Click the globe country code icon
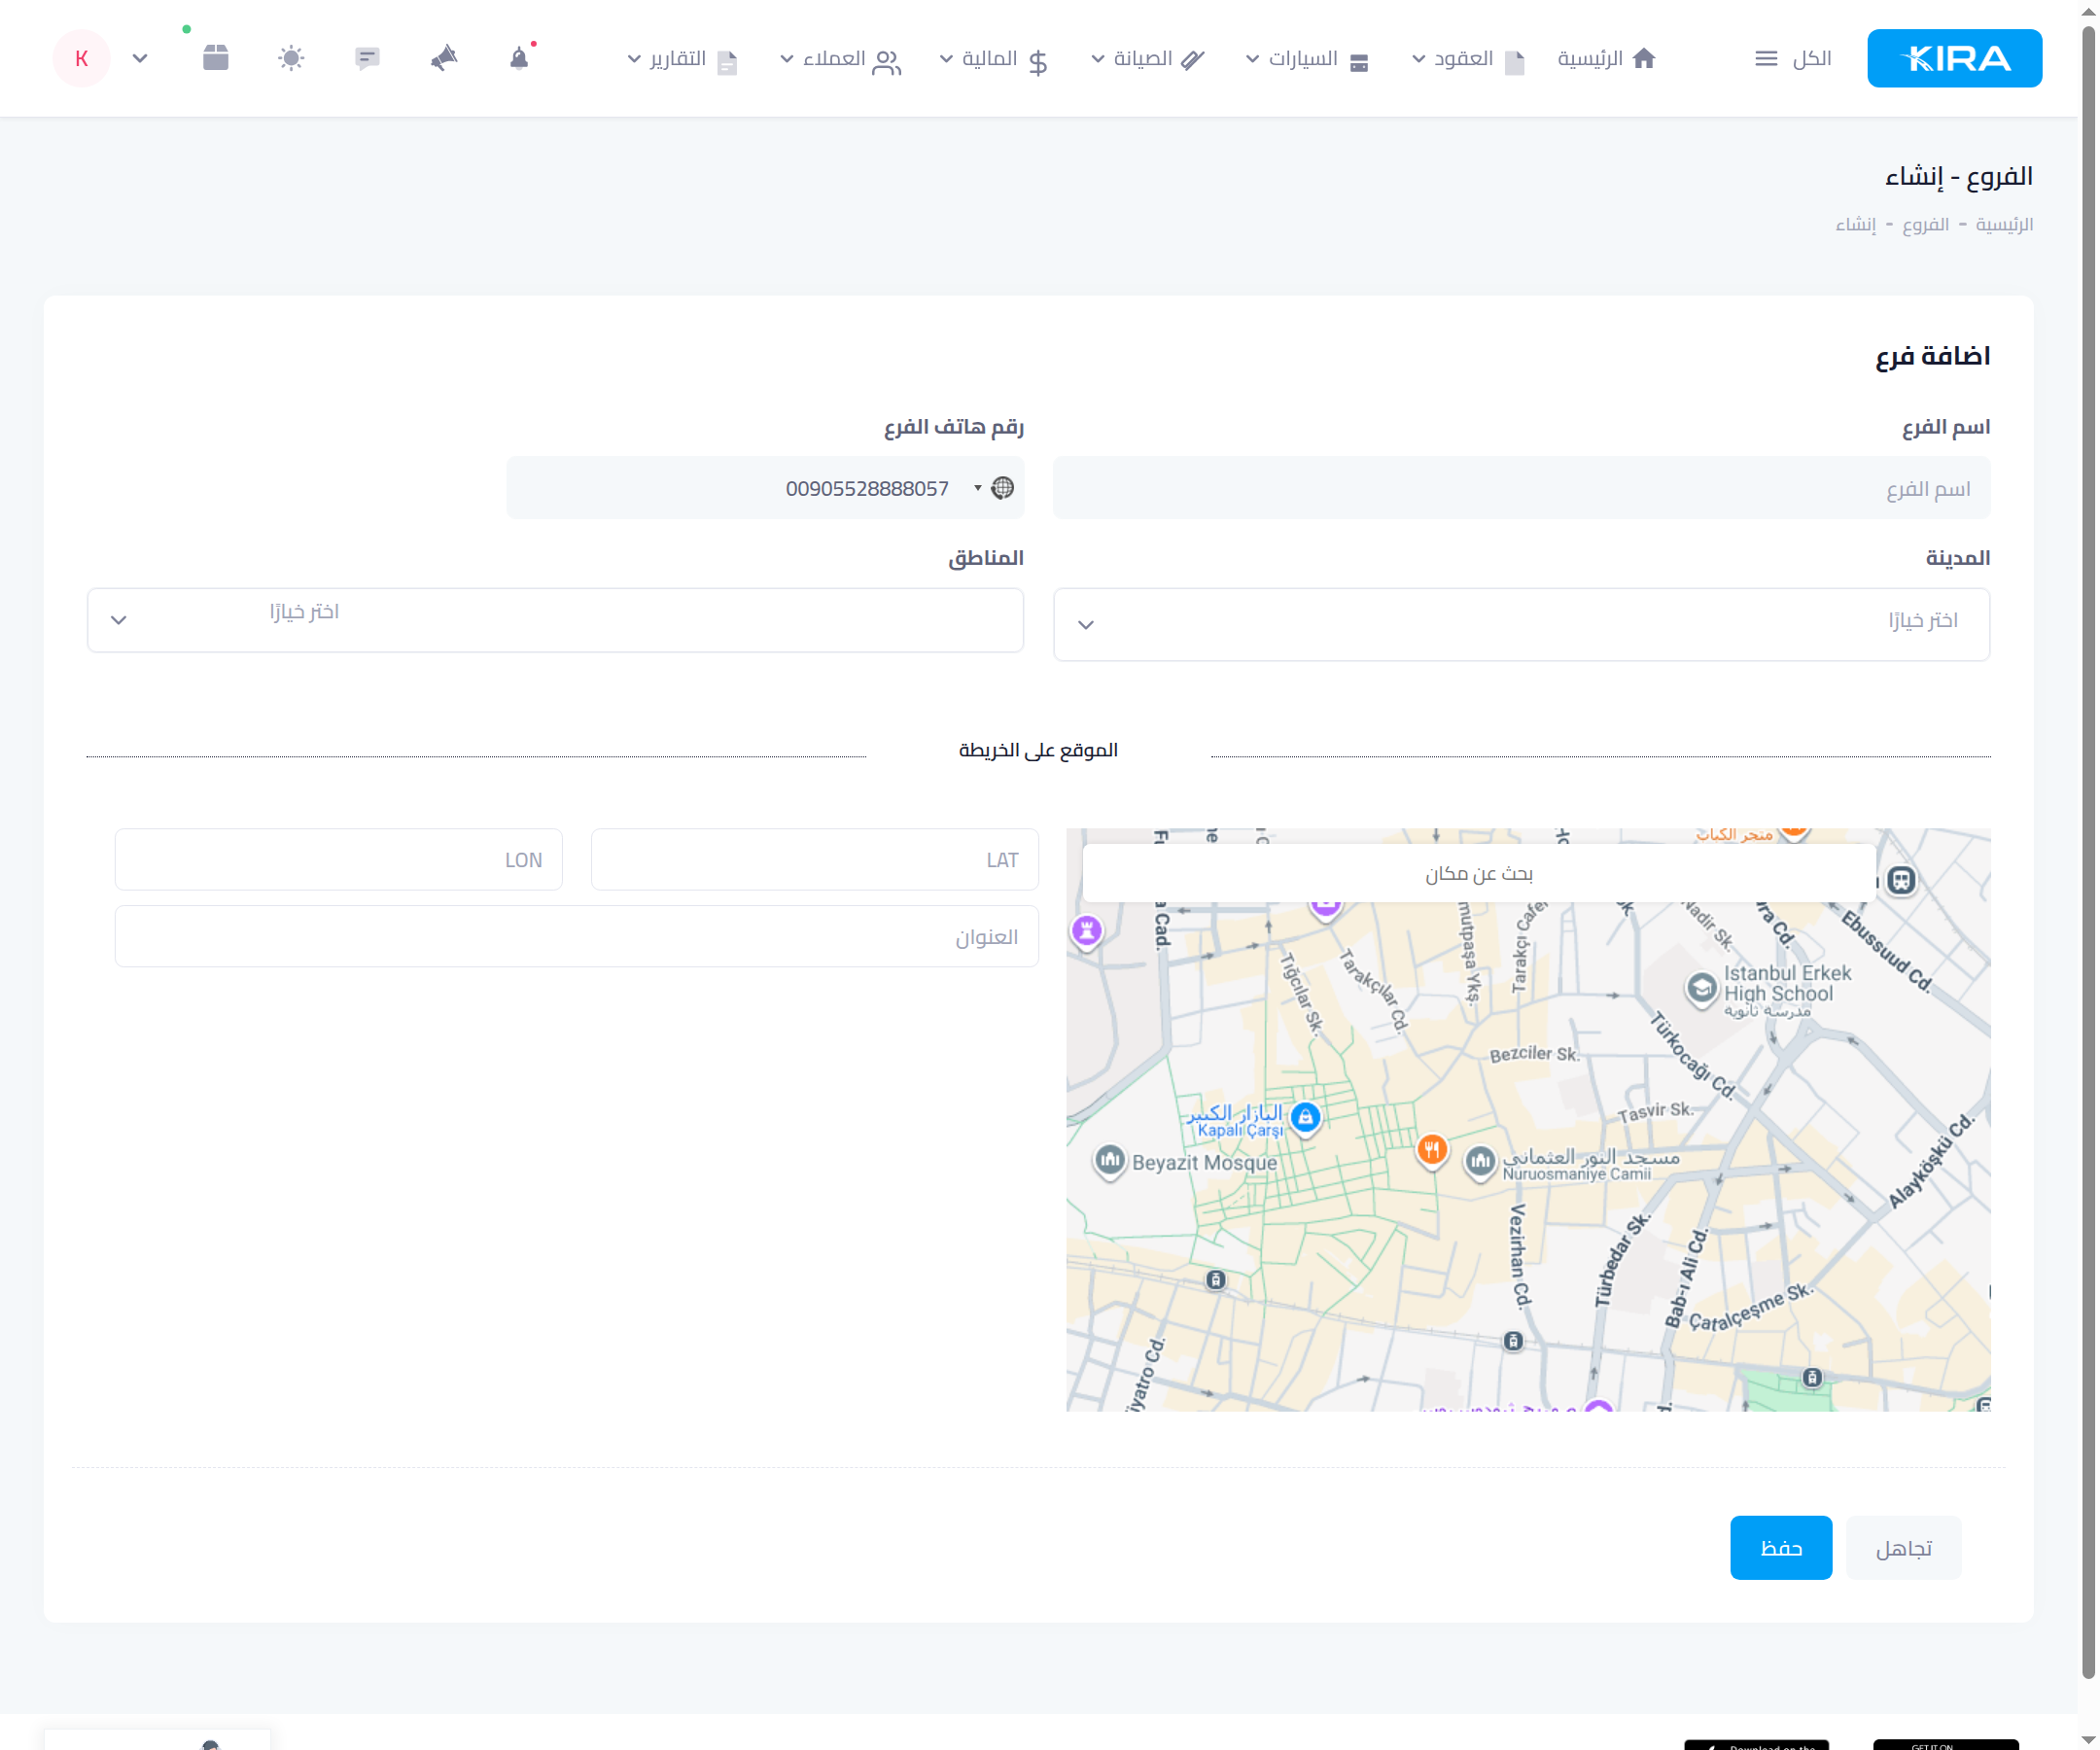This screenshot has height=1750, width=2100. [1002, 488]
